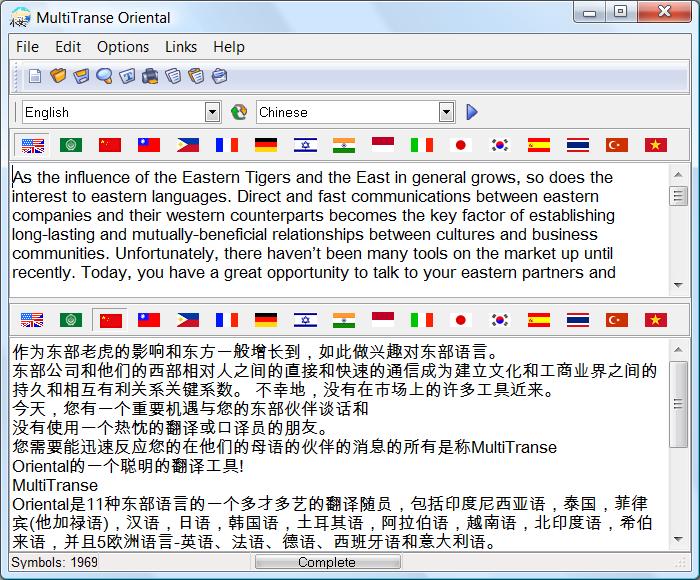The height and width of the screenshot is (580, 700).
Task: Select Vietnam flag in target language row
Action: pos(656,320)
